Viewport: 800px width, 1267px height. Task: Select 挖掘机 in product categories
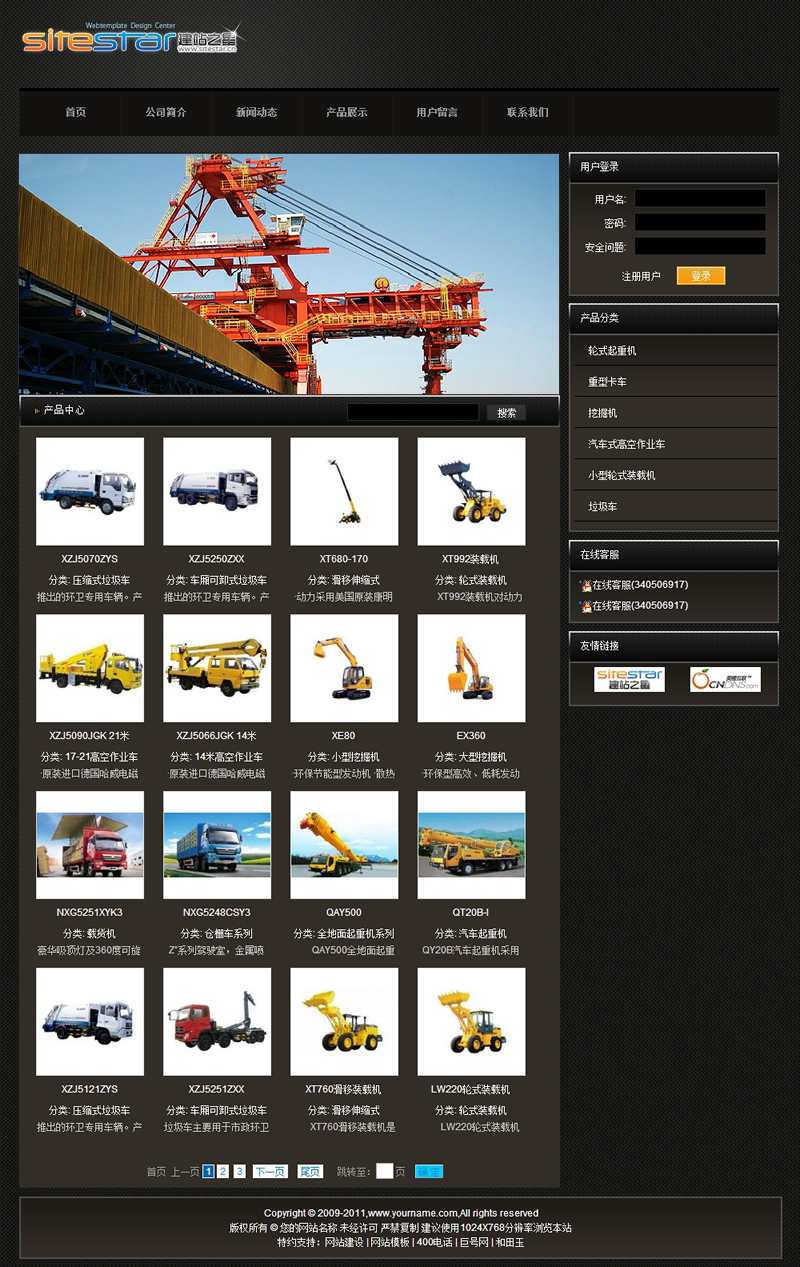click(603, 413)
